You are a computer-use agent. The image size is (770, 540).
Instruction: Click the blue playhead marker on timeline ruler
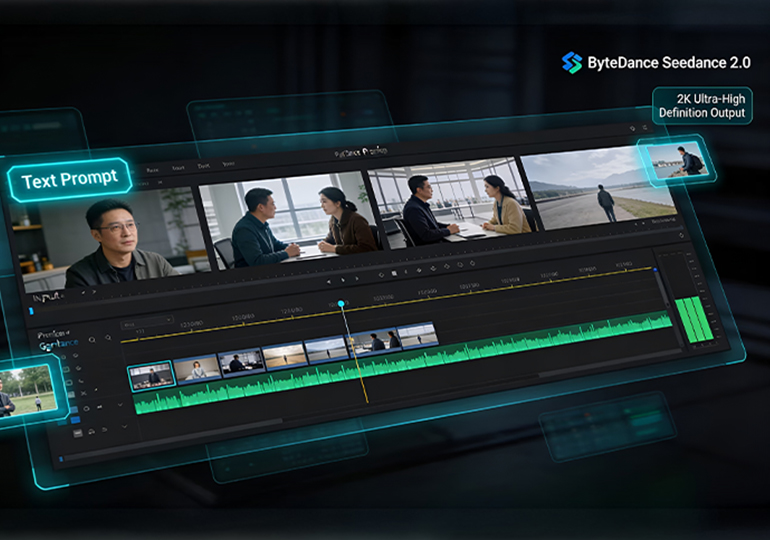pos(341,303)
